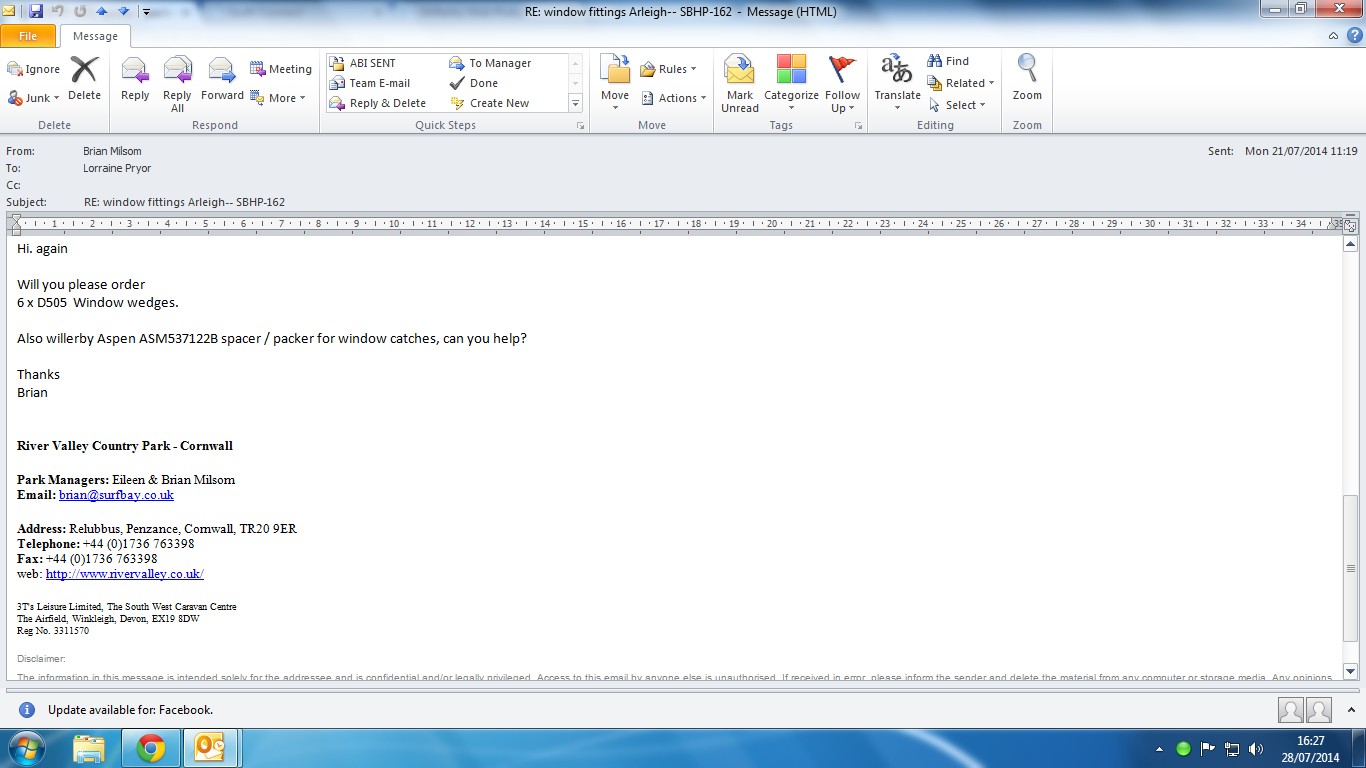Open the Customize Quick Access Toolbar dropdown

tap(146, 12)
